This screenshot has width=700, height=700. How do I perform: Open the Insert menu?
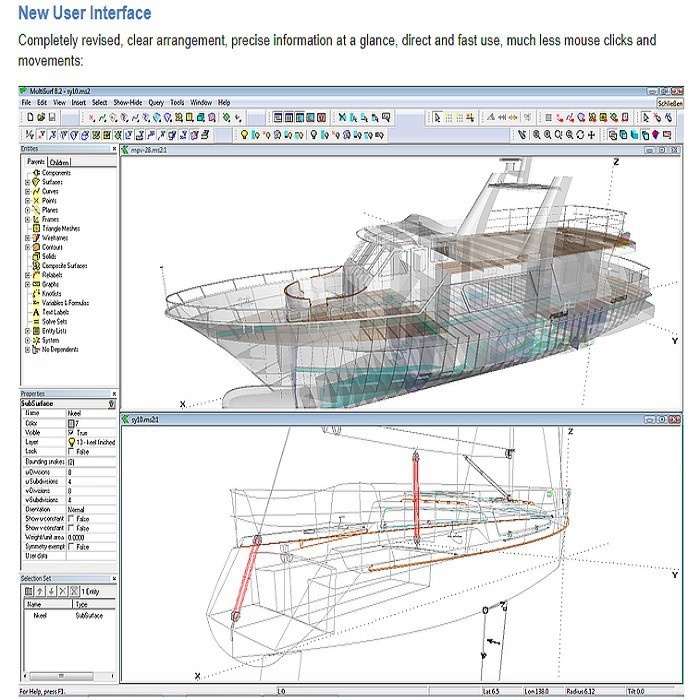(x=79, y=102)
